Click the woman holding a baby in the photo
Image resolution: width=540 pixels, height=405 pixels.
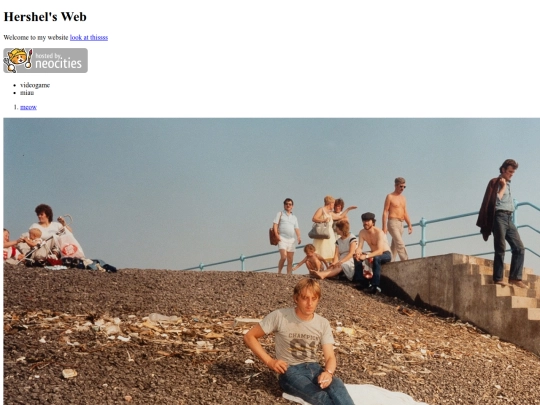pos(46,234)
